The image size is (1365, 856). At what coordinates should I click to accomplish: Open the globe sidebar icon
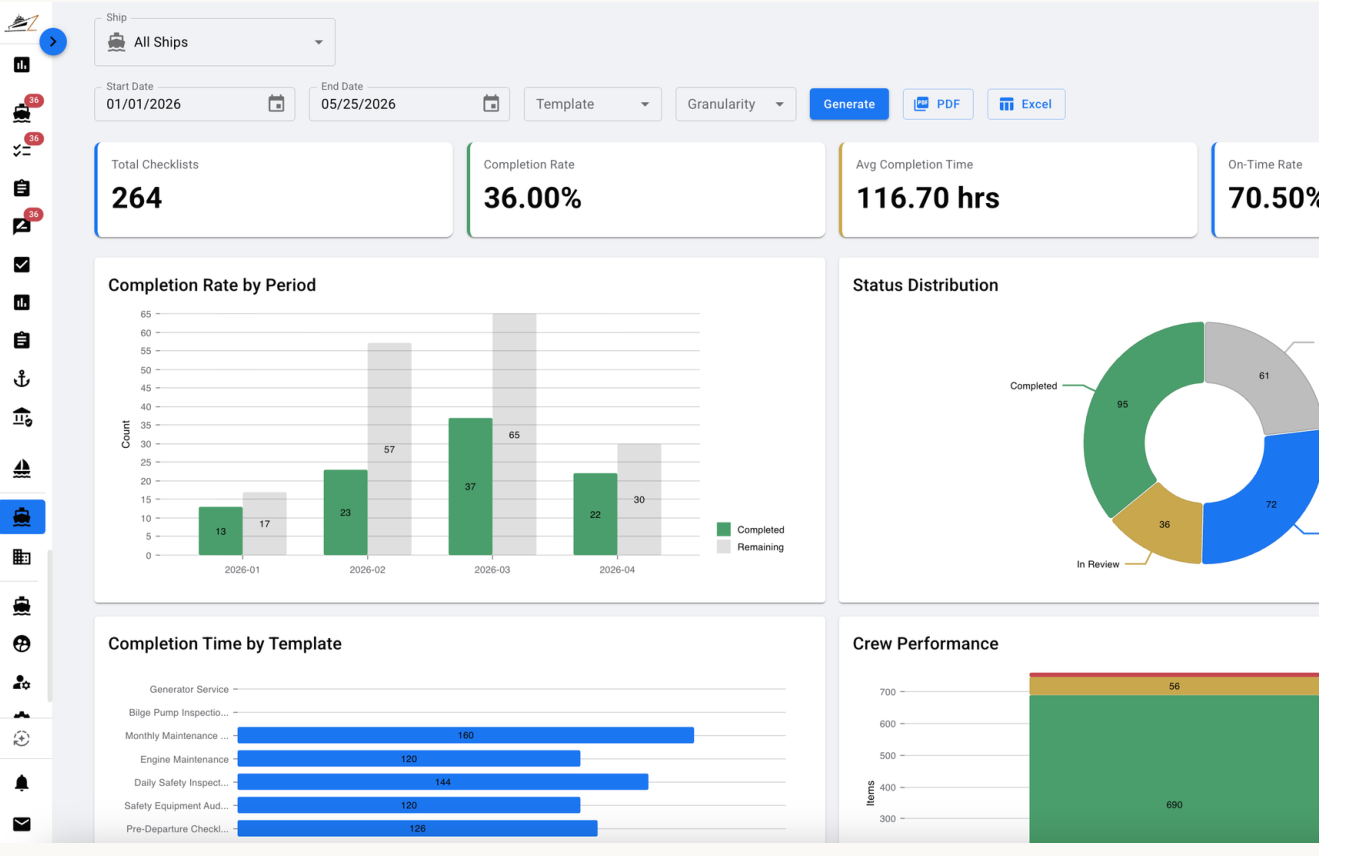point(22,644)
